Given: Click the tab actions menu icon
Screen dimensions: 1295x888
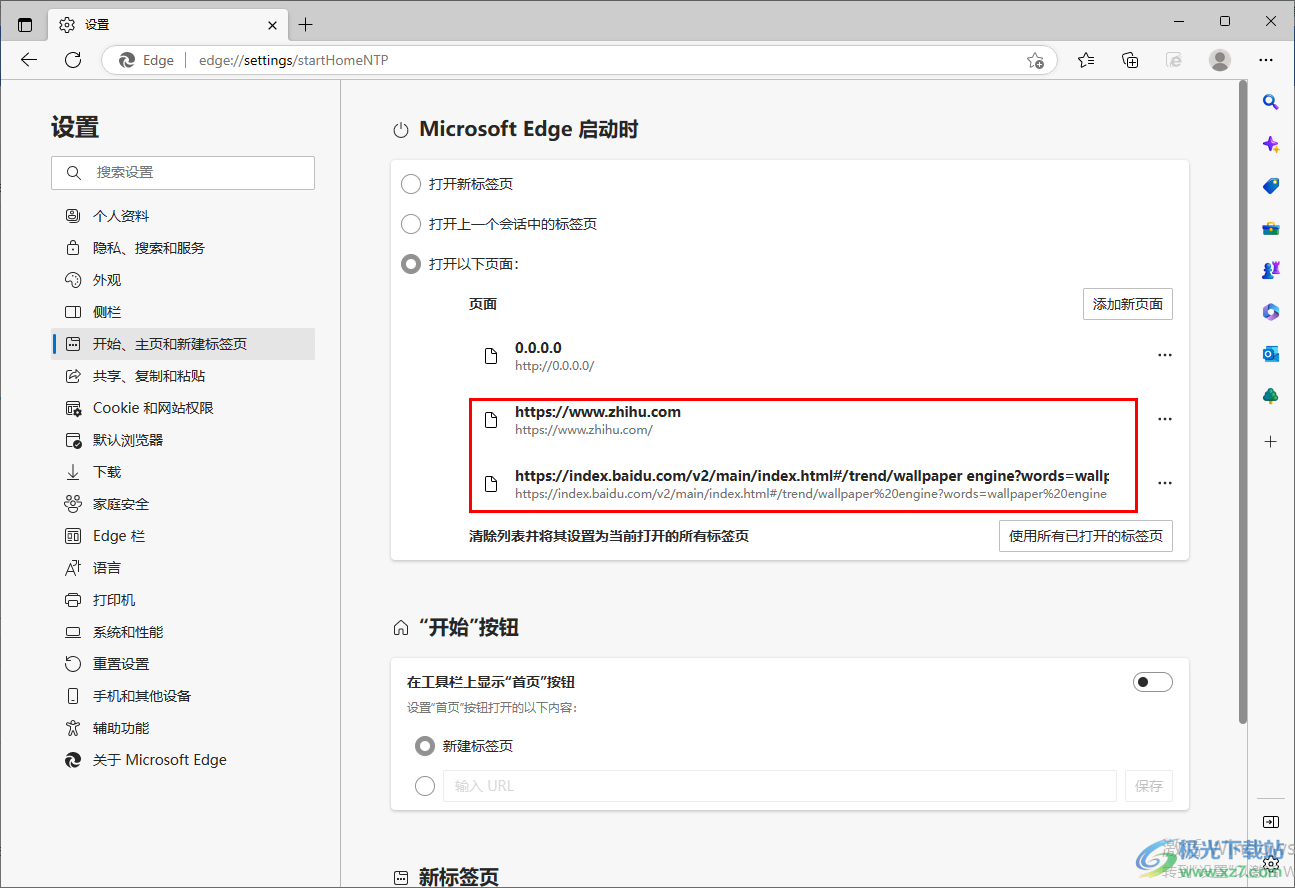Looking at the screenshot, I should 25,25.
